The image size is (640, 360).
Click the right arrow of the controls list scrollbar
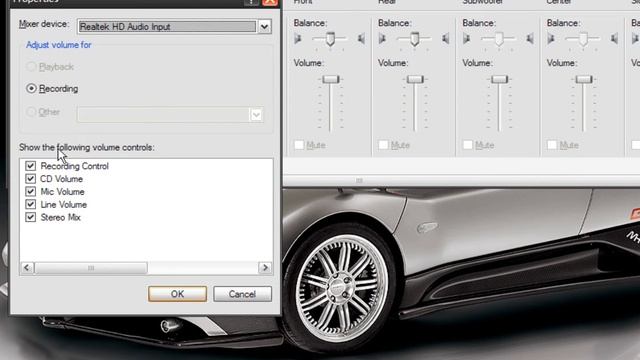click(265, 268)
